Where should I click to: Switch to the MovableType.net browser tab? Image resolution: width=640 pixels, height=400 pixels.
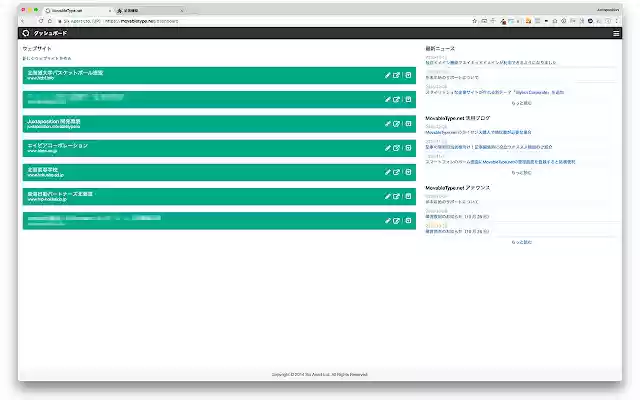tap(78, 11)
